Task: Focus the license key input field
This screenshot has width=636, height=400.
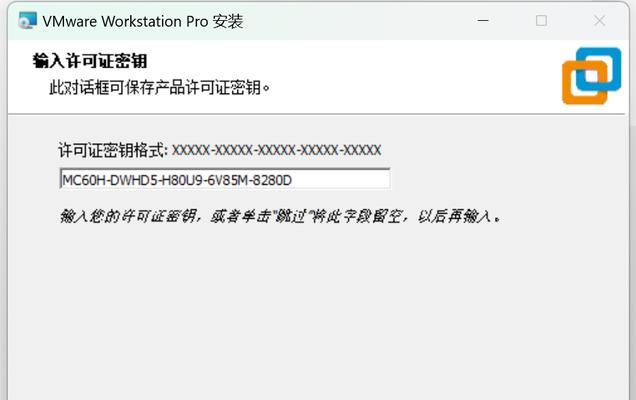Action: point(225,179)
